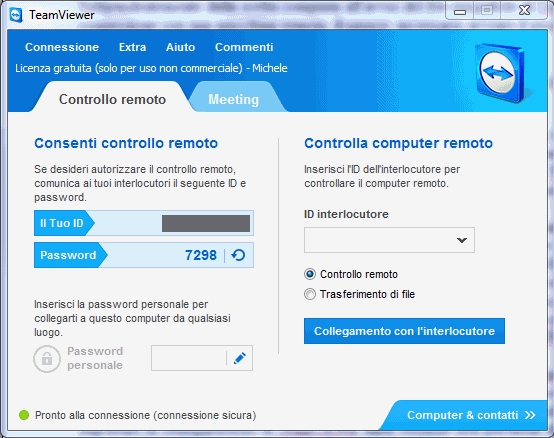Open the Extra menu

coord(132,47)
